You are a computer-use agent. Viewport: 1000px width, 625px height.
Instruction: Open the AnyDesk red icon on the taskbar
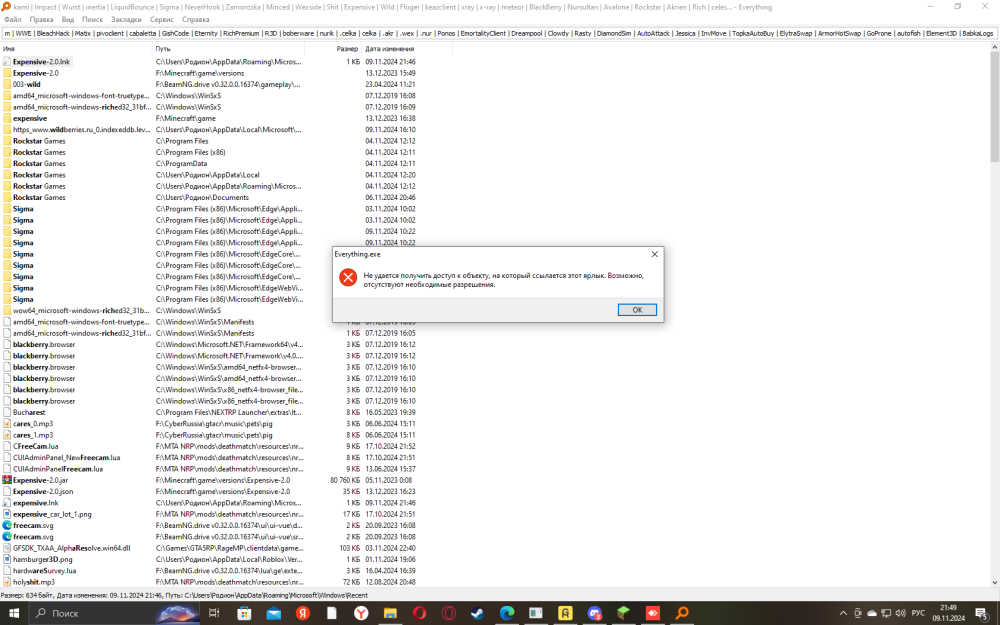653,613
